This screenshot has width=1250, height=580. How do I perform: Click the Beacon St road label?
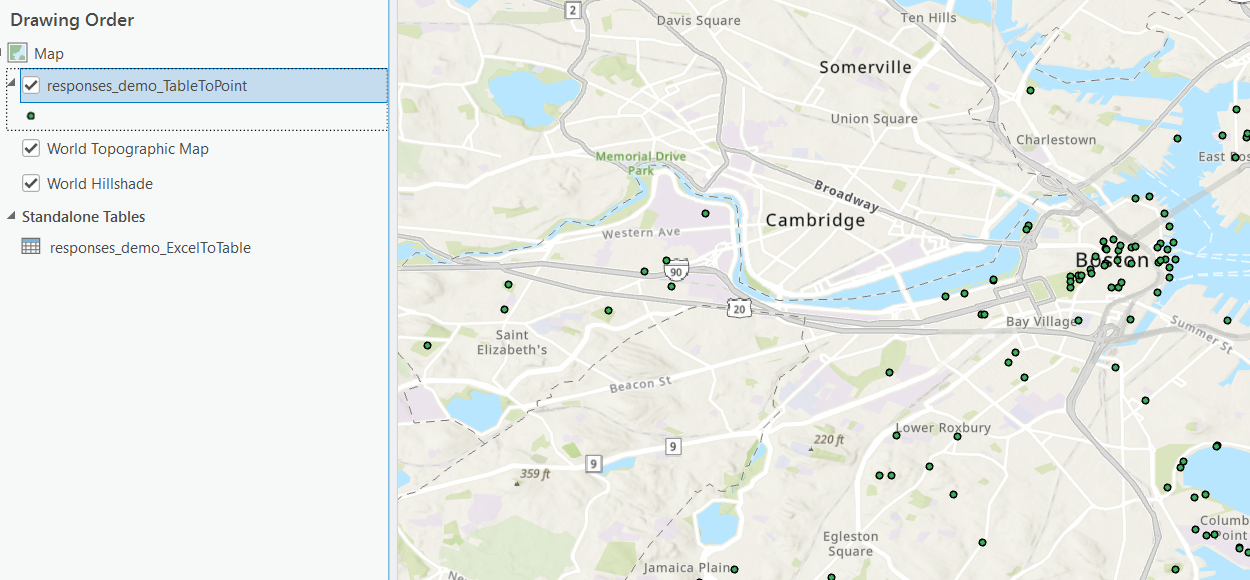point(640,385)
